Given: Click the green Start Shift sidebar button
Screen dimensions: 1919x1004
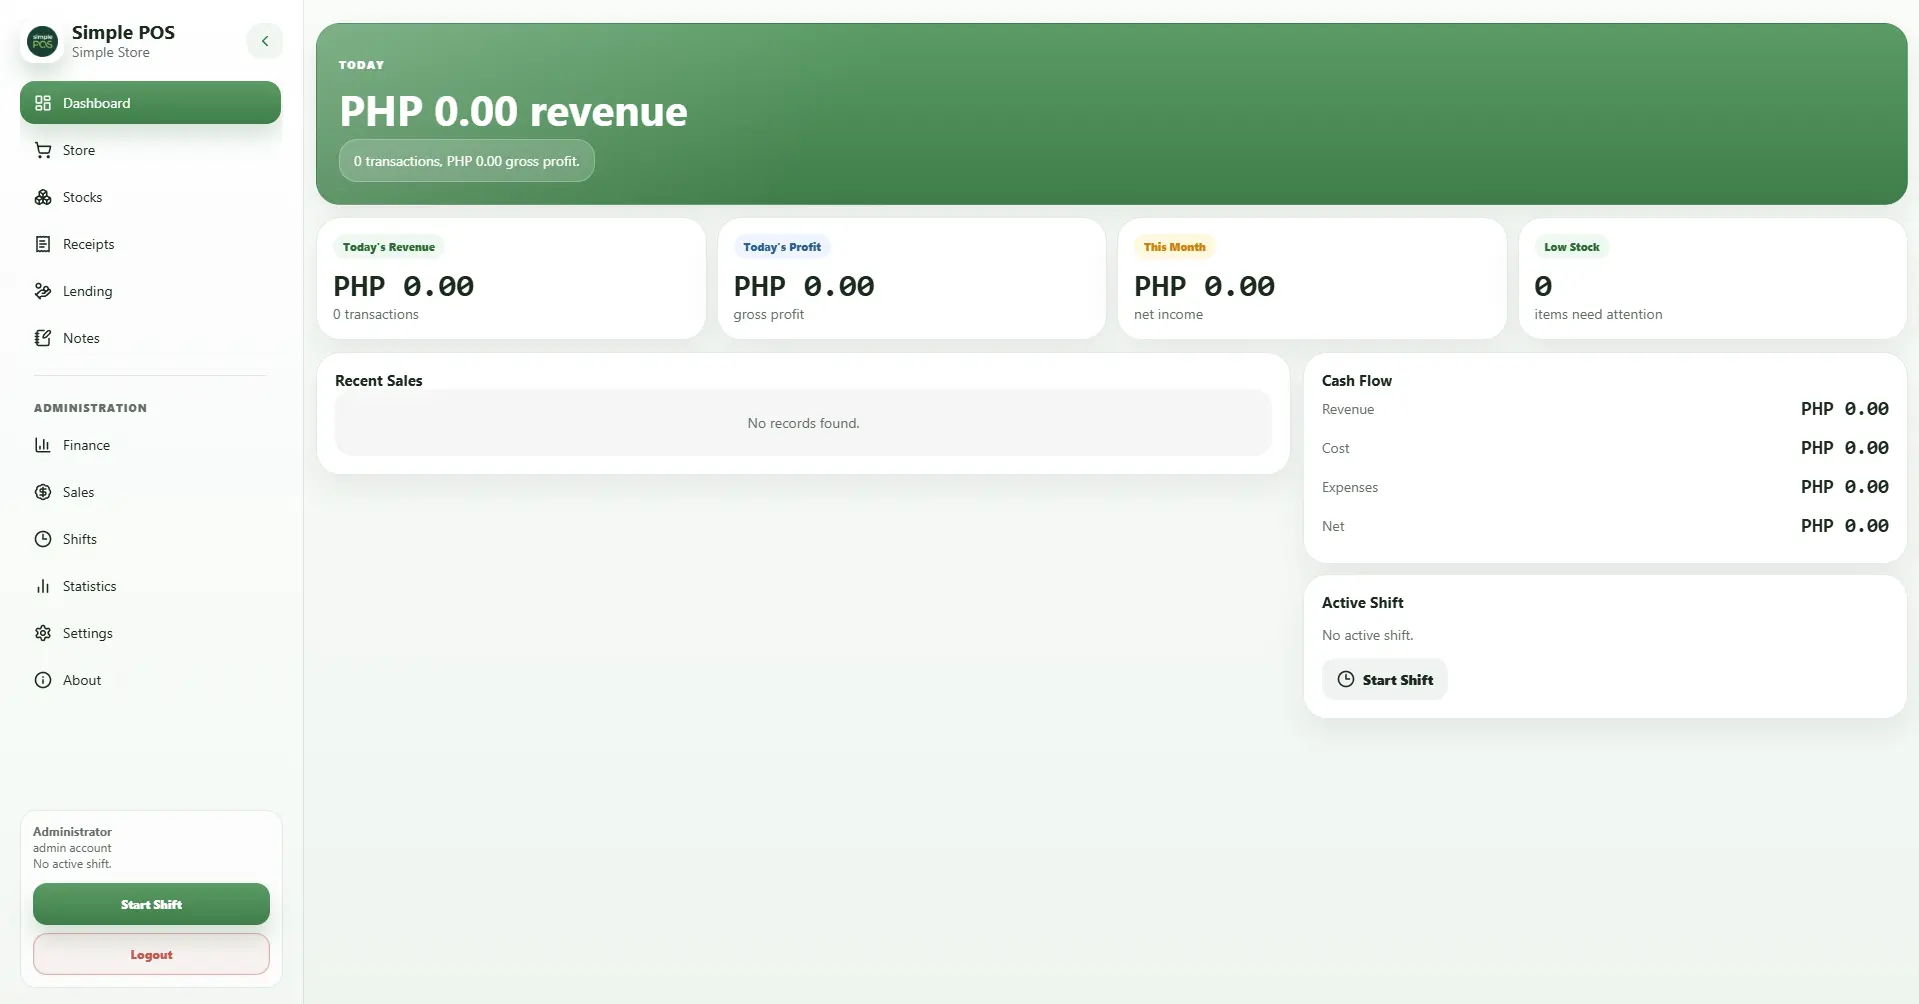Looking at the screenshot, I should pyautogui.click(x=151, y=904).
